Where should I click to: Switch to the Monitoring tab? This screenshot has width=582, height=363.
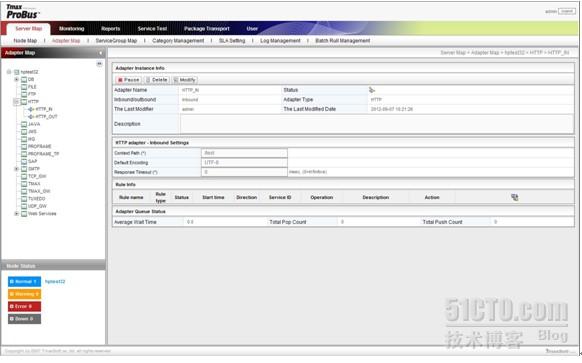72,29
